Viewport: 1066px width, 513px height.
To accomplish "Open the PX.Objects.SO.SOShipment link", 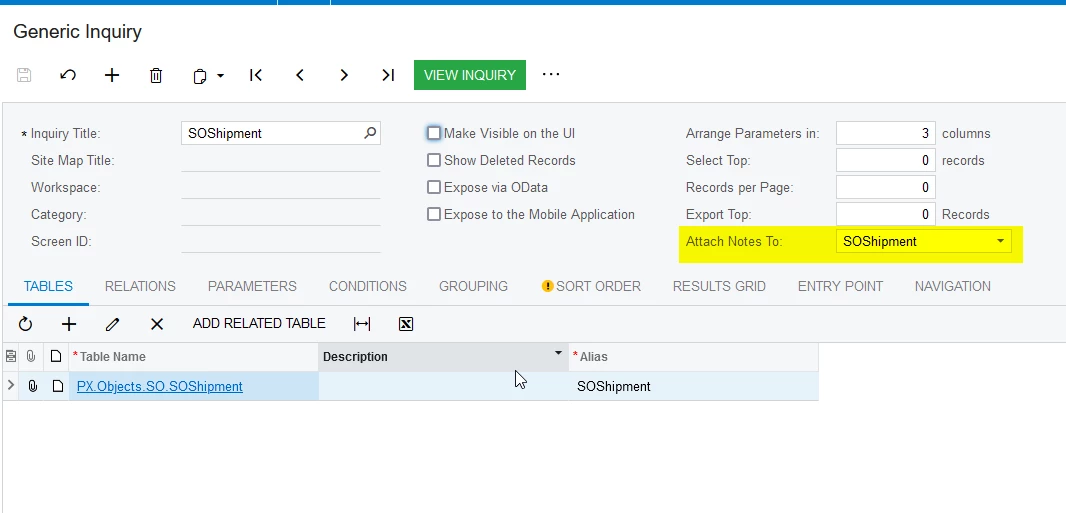I will coord(160,386).
